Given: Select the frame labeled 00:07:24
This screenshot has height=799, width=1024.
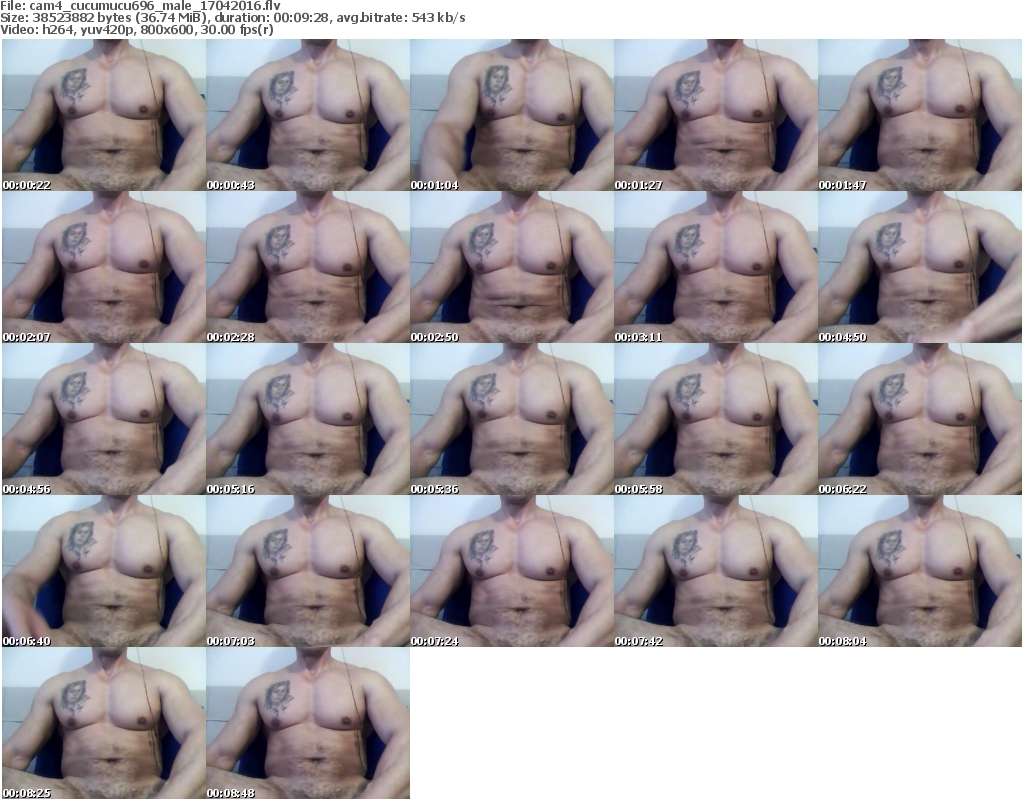Looking at the screenshot, I should 512,571.
